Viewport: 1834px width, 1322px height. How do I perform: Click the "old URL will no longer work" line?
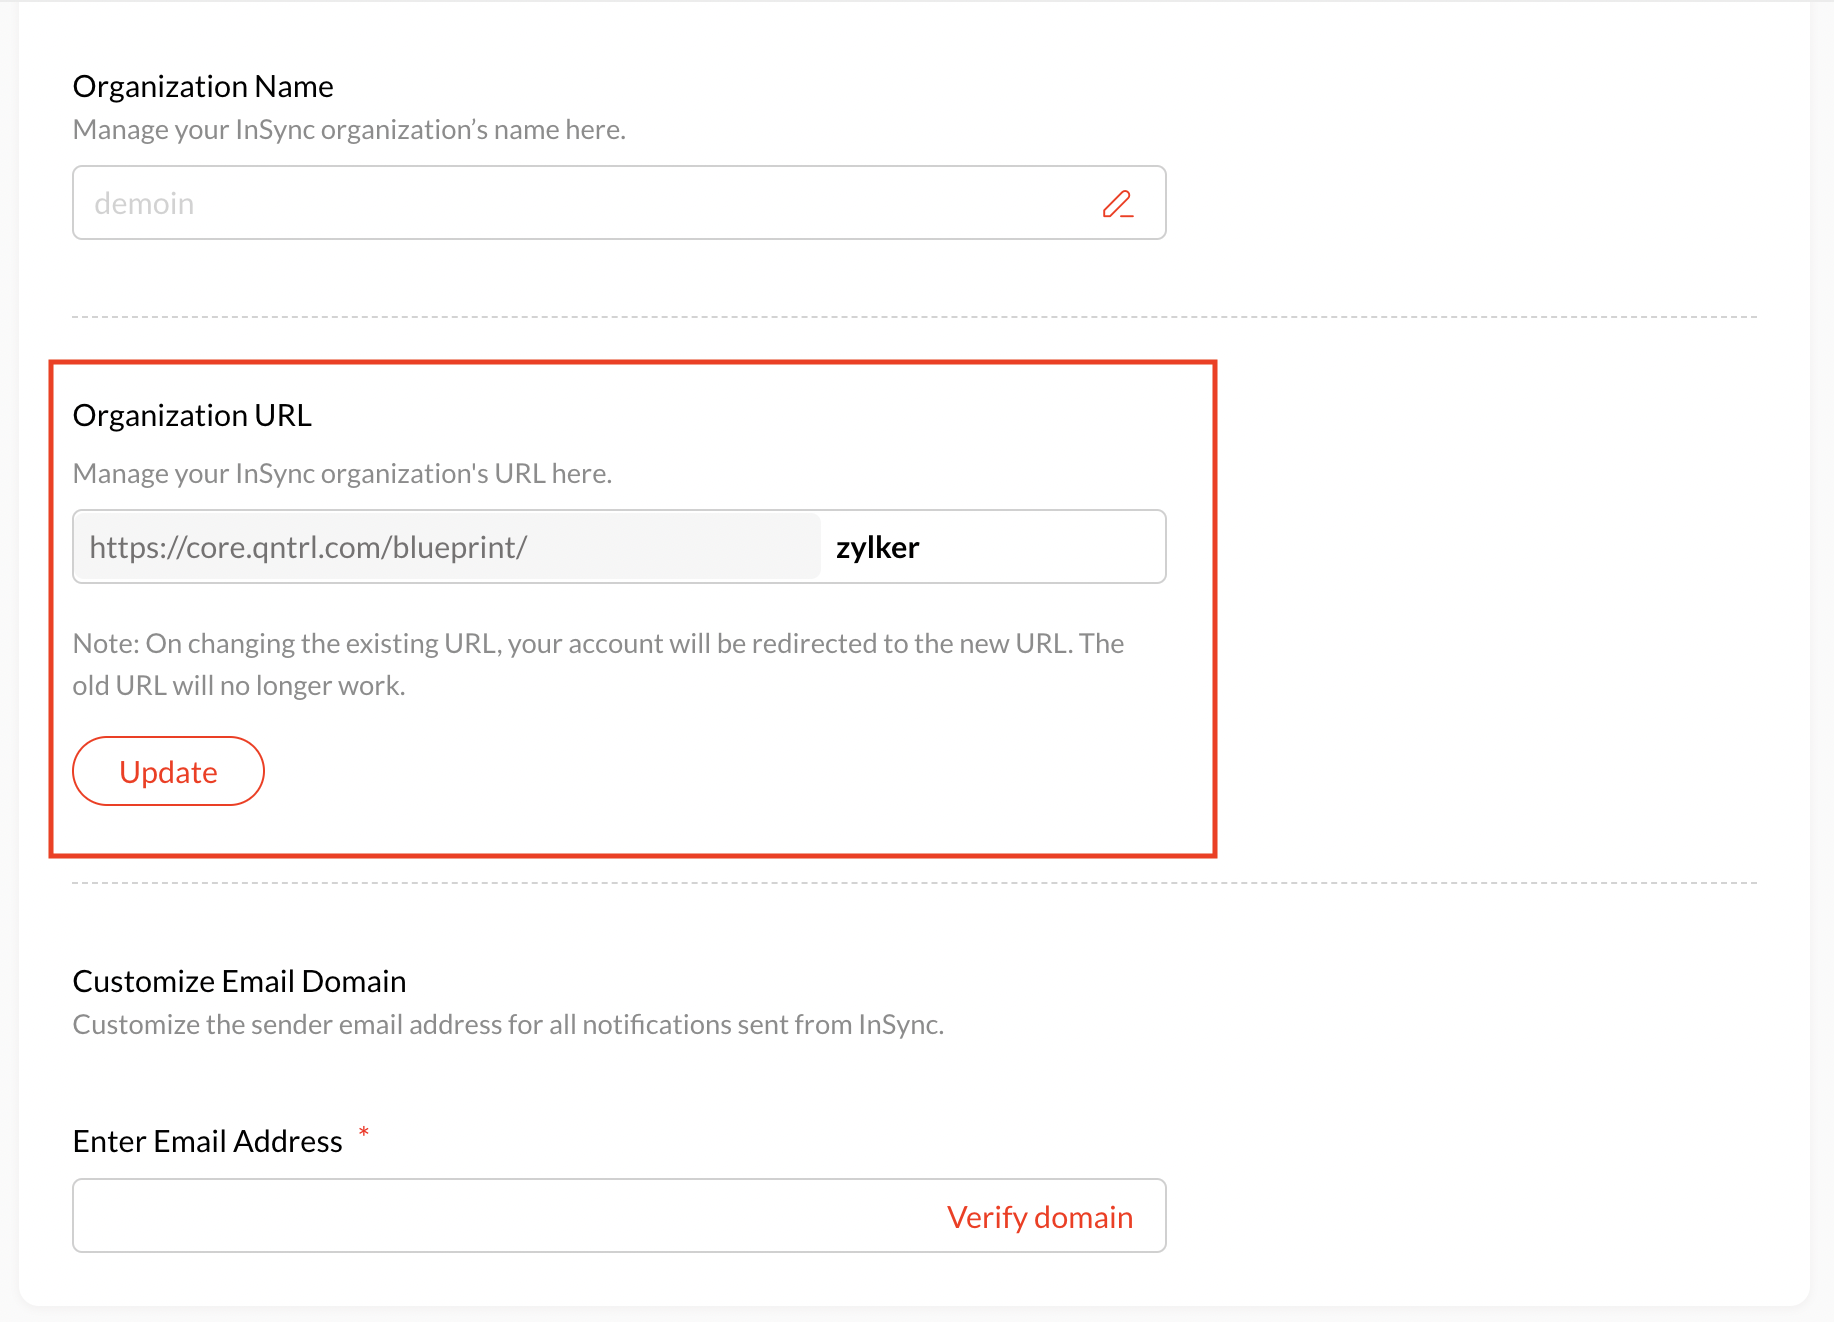238,686
